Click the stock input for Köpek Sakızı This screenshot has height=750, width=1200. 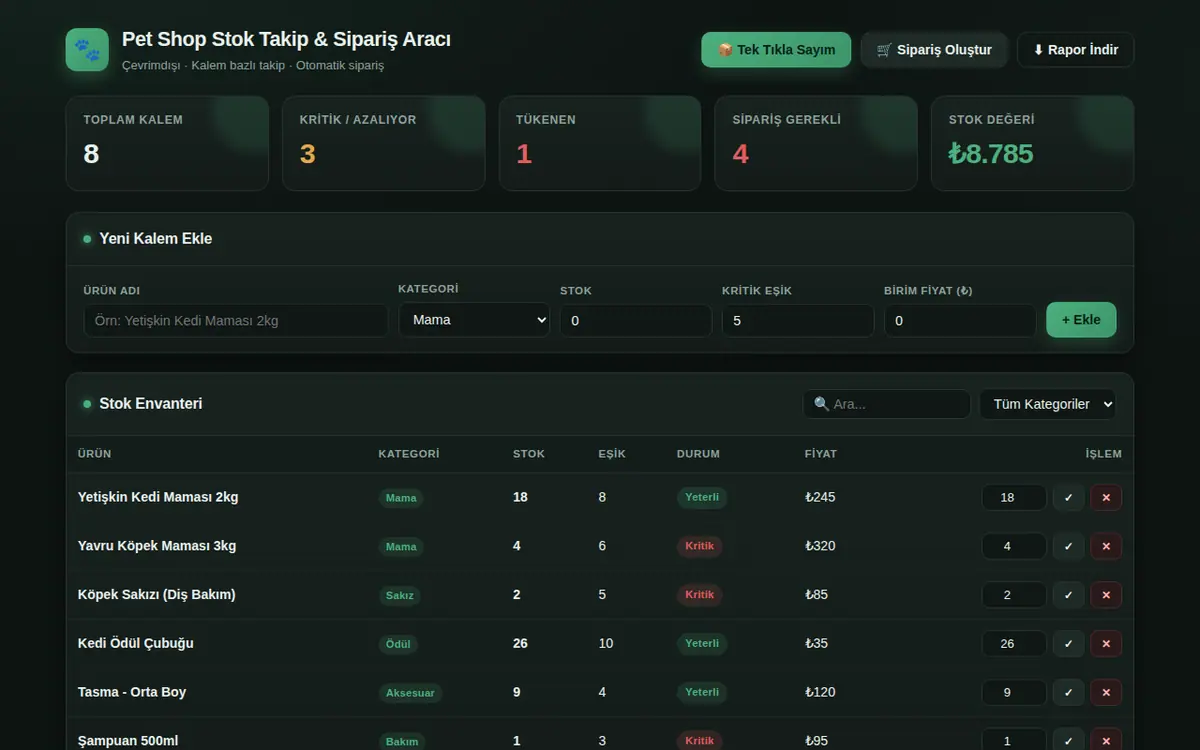1014,595
